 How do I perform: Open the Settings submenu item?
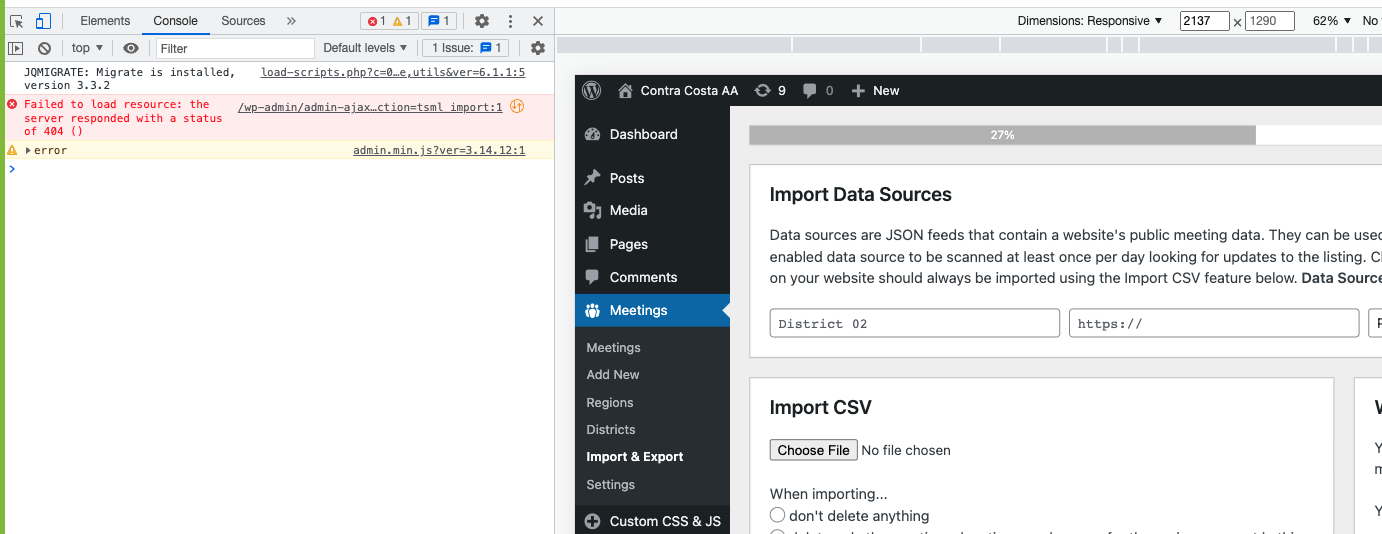tap(611, 485)
